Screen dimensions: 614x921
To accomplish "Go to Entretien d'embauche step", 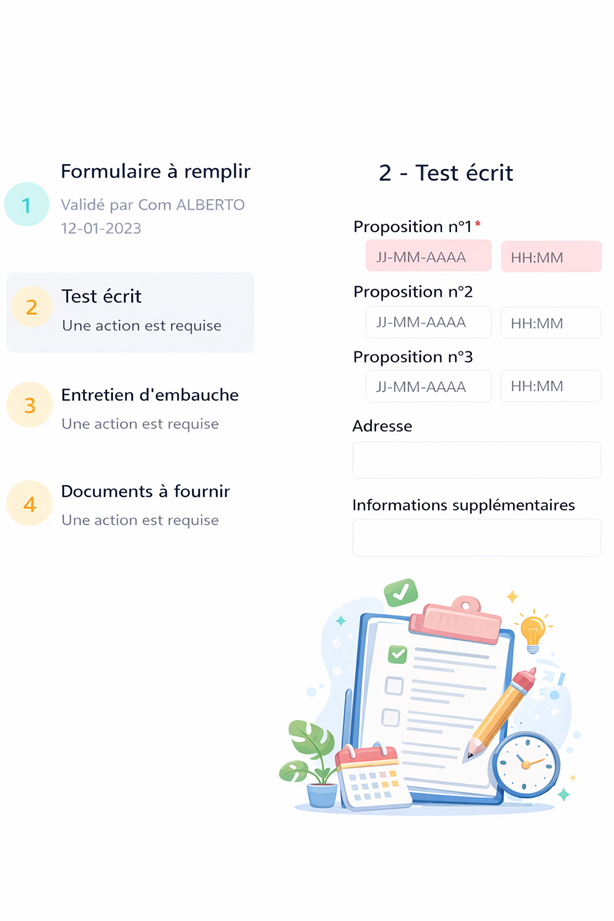I will 150,395.
